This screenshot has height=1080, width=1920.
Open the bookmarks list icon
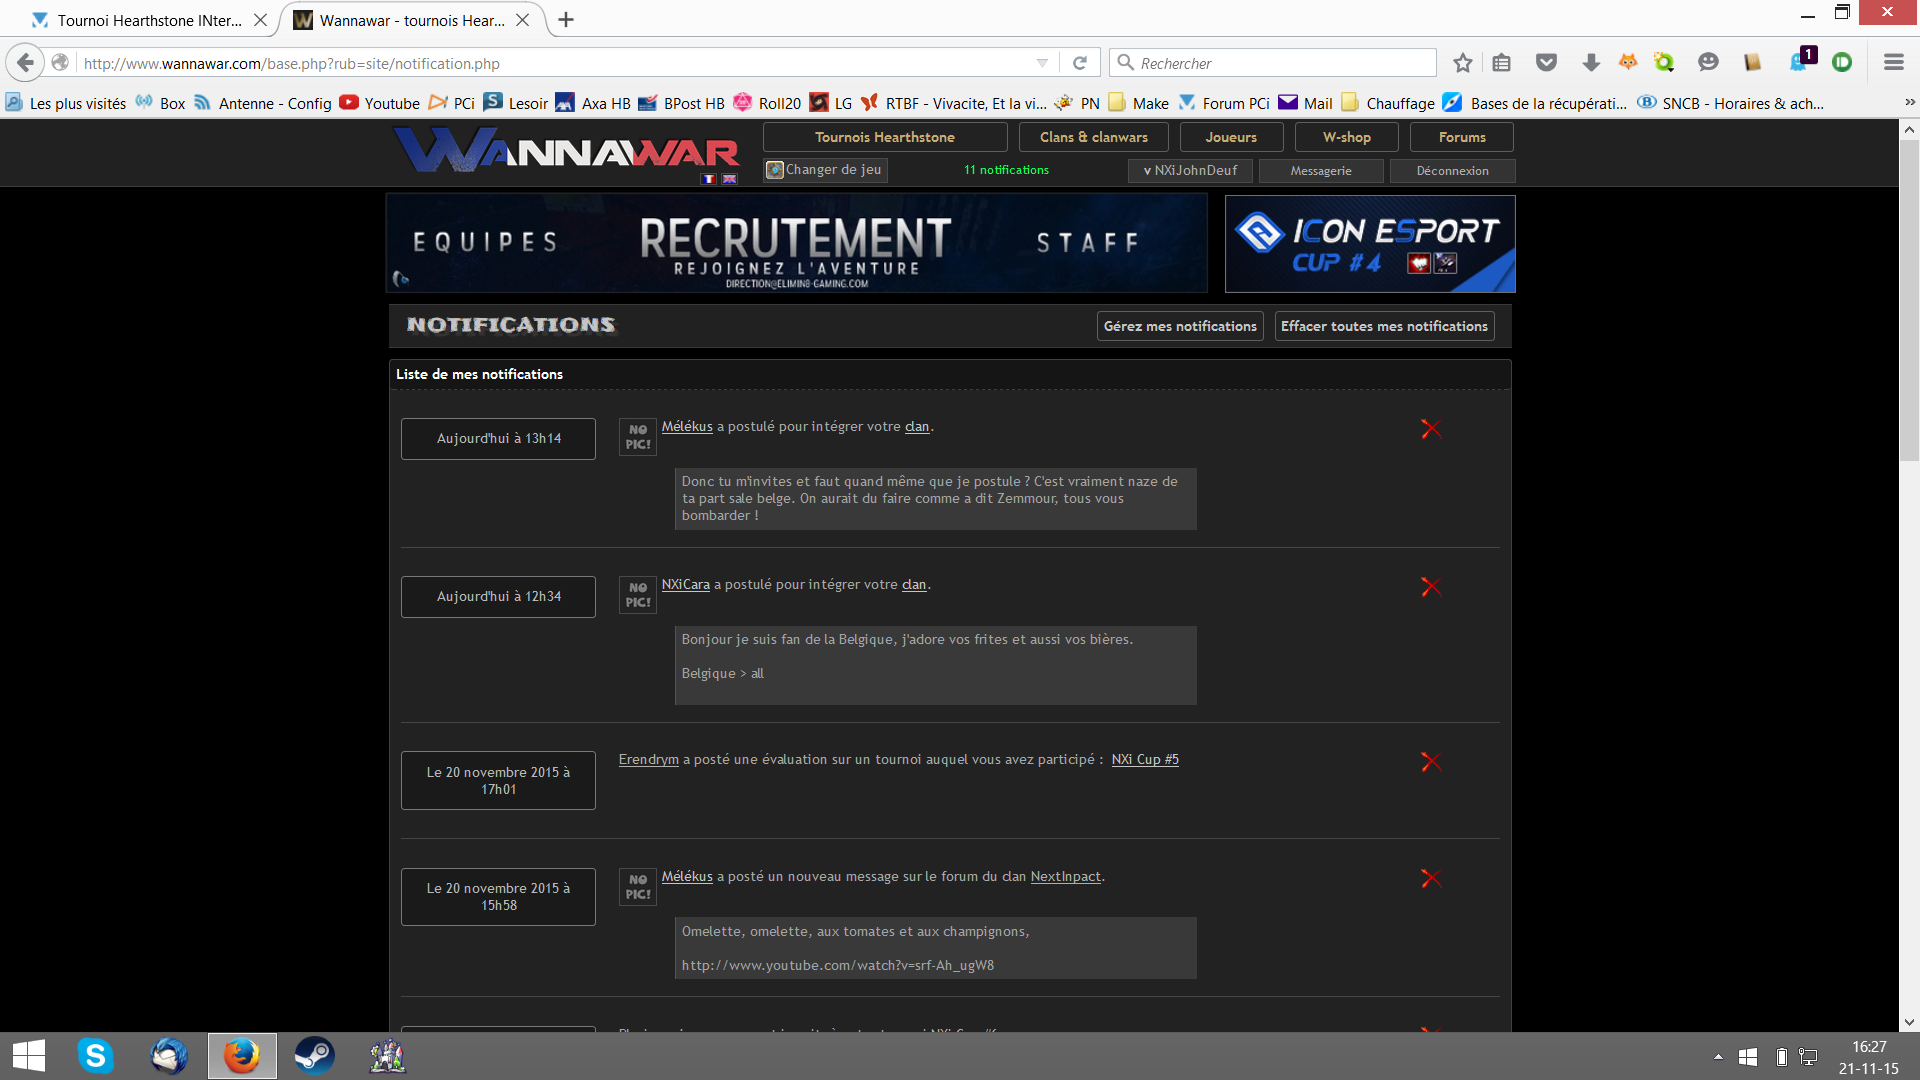coord(1501,63)
